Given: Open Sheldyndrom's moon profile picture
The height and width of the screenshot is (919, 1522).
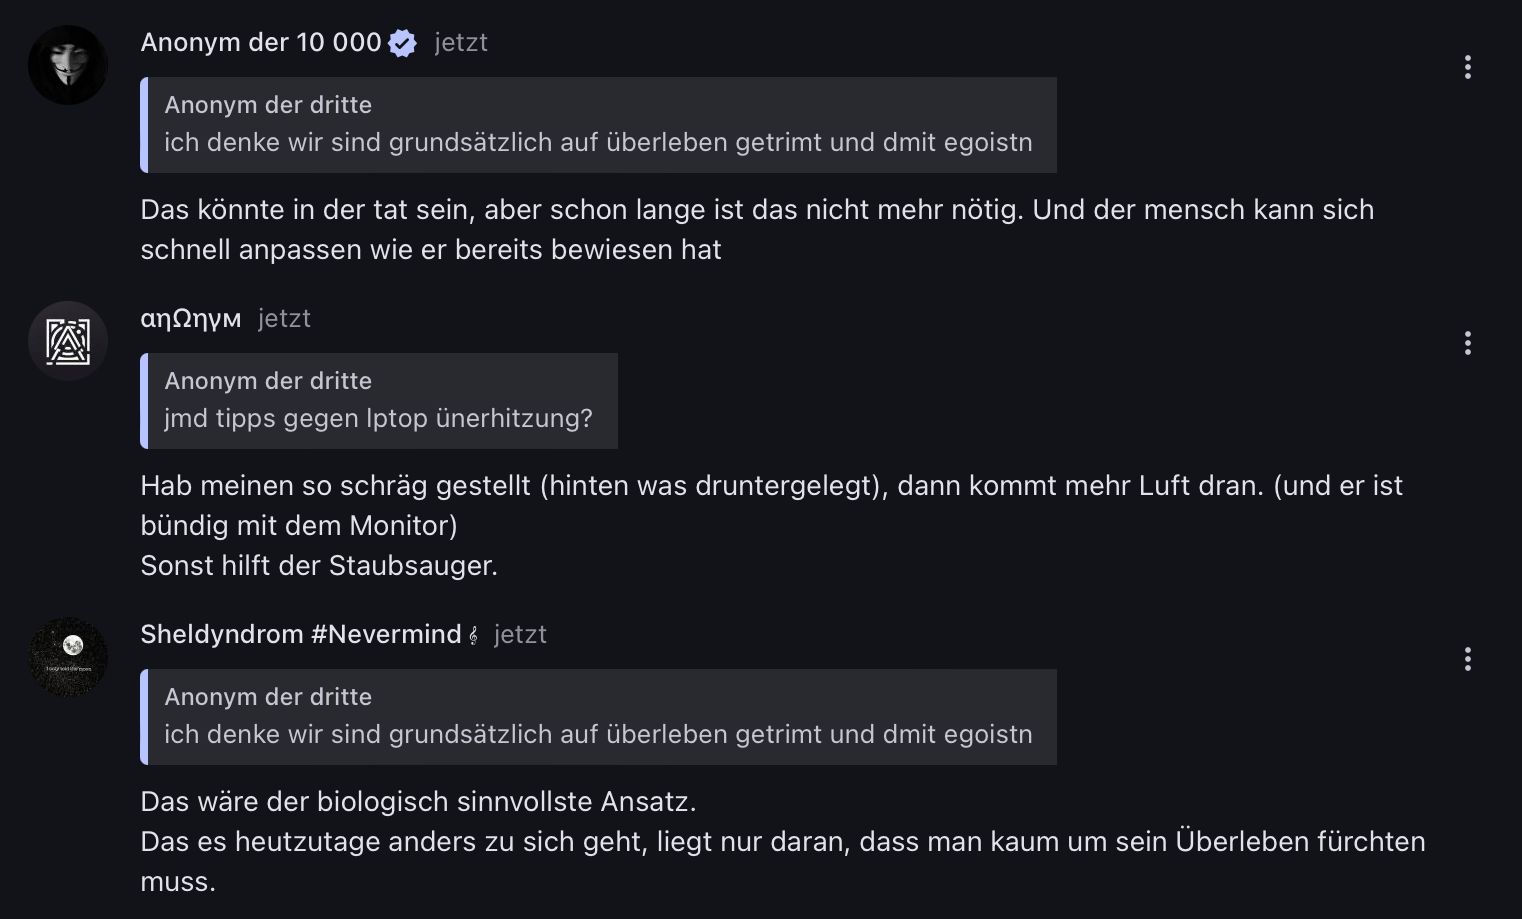Looking at the screenshot, I should [68, 657].
